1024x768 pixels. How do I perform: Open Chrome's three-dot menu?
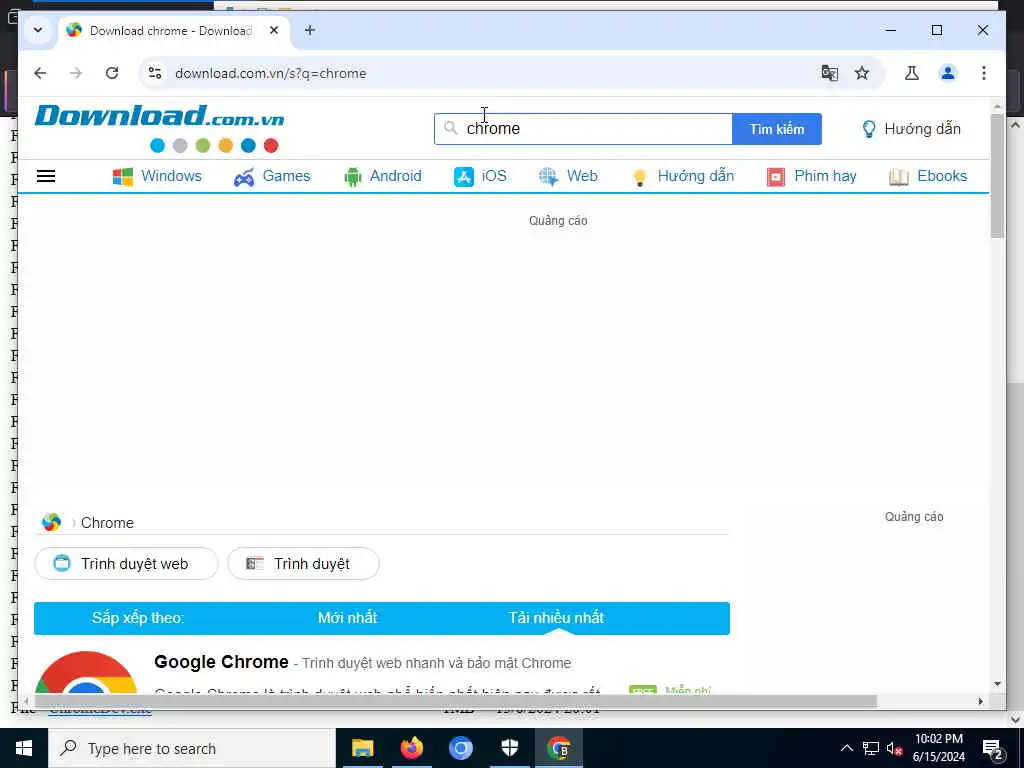coord(984,73)
